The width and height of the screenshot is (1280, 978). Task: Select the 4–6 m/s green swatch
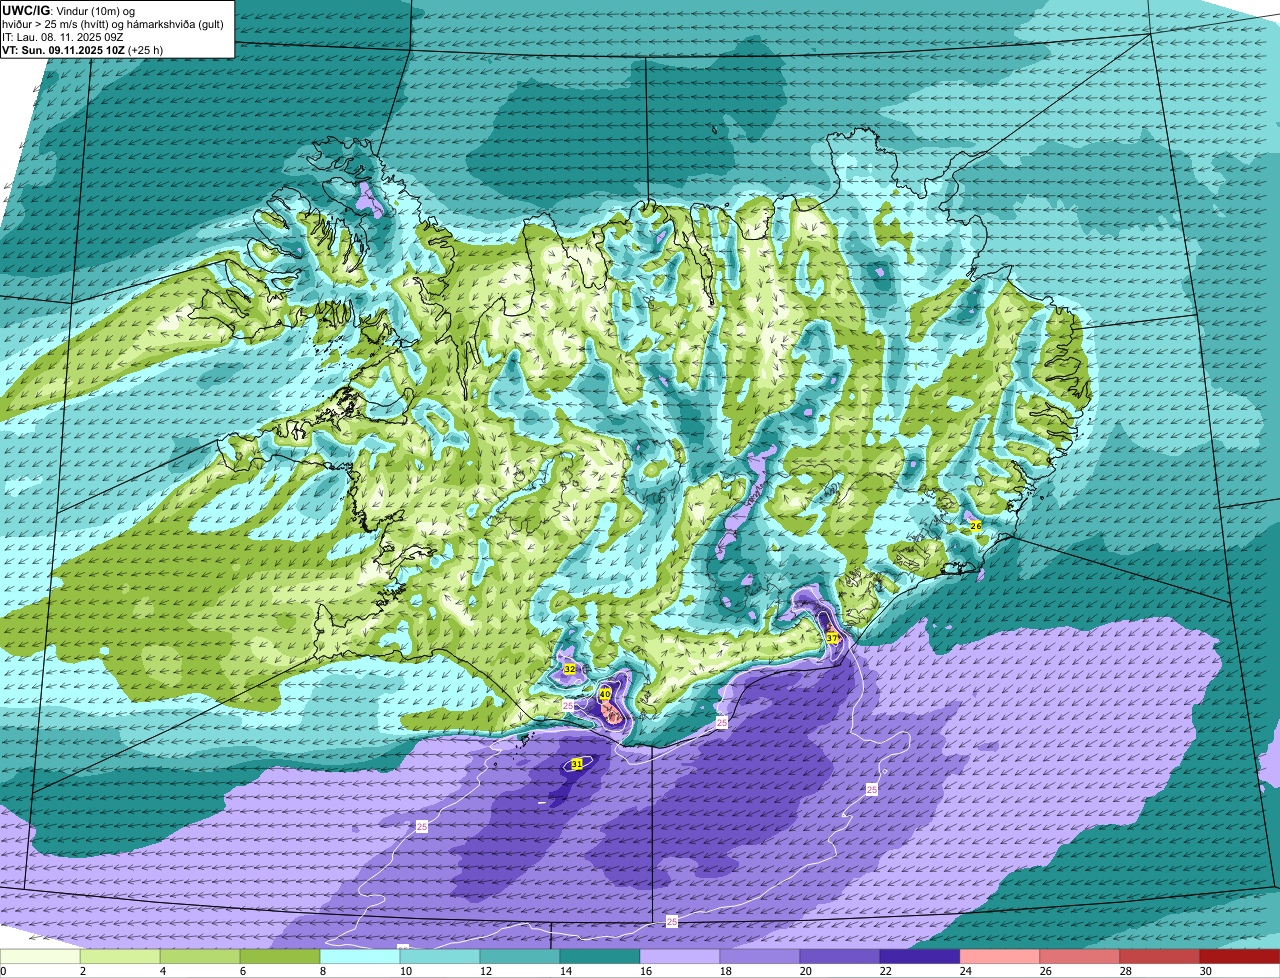click(x=200, y=957)
